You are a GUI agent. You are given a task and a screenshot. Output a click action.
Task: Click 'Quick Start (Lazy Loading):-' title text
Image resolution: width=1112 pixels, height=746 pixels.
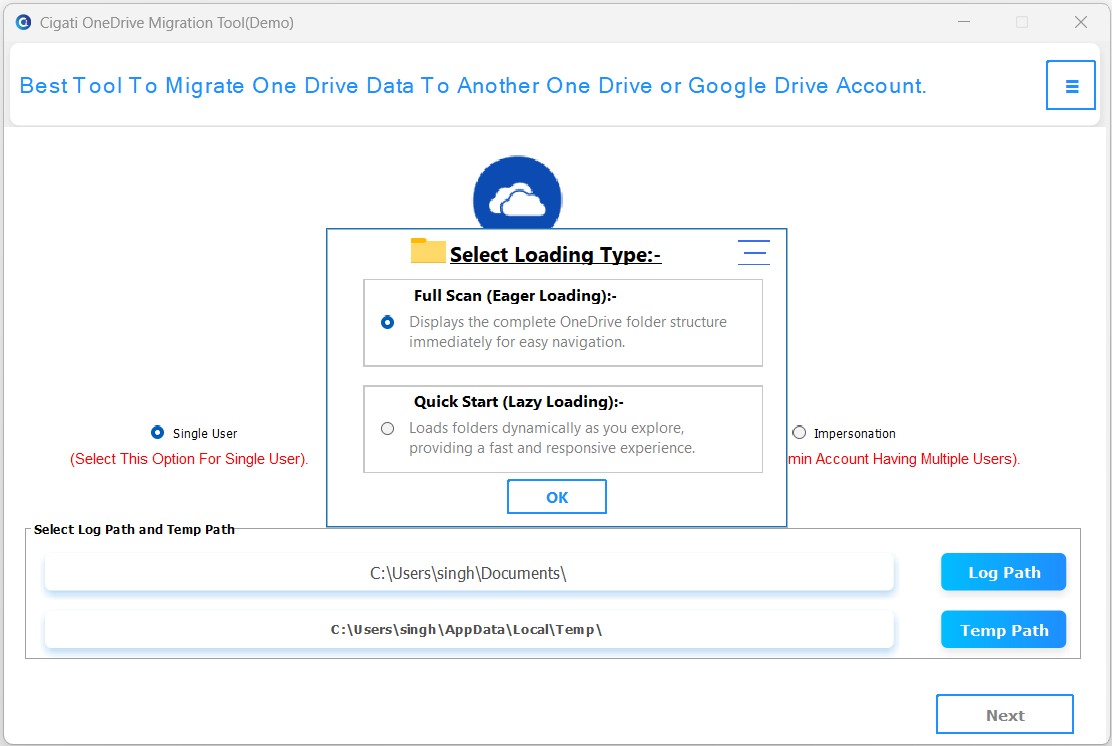point(518,402)
